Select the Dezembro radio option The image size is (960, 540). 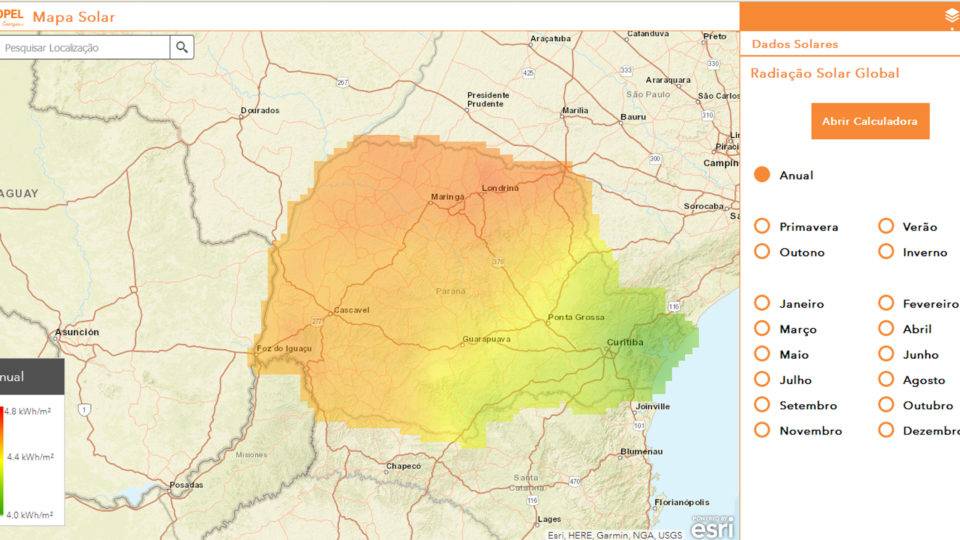(x=886, y=430)
